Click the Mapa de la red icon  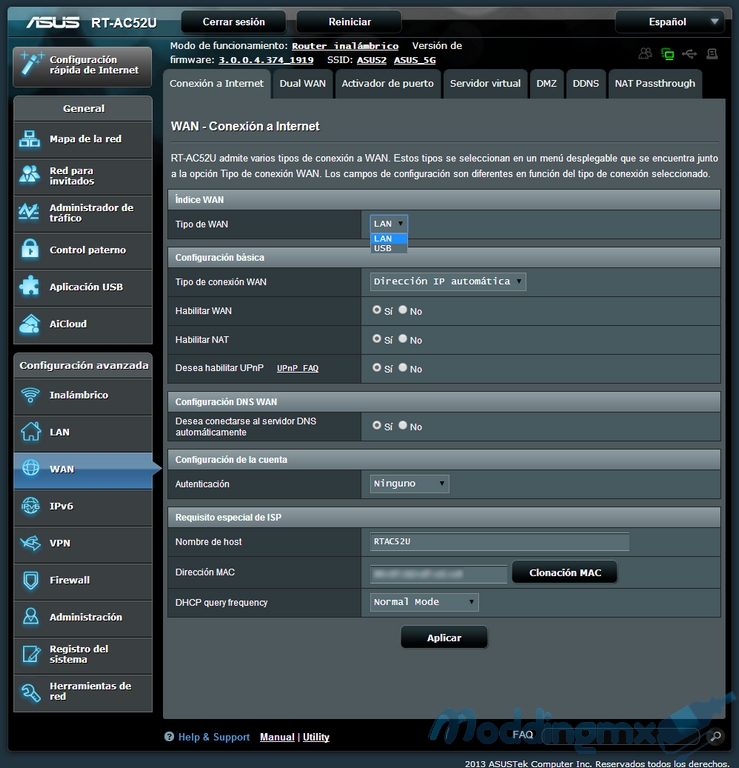pos(29,139)
